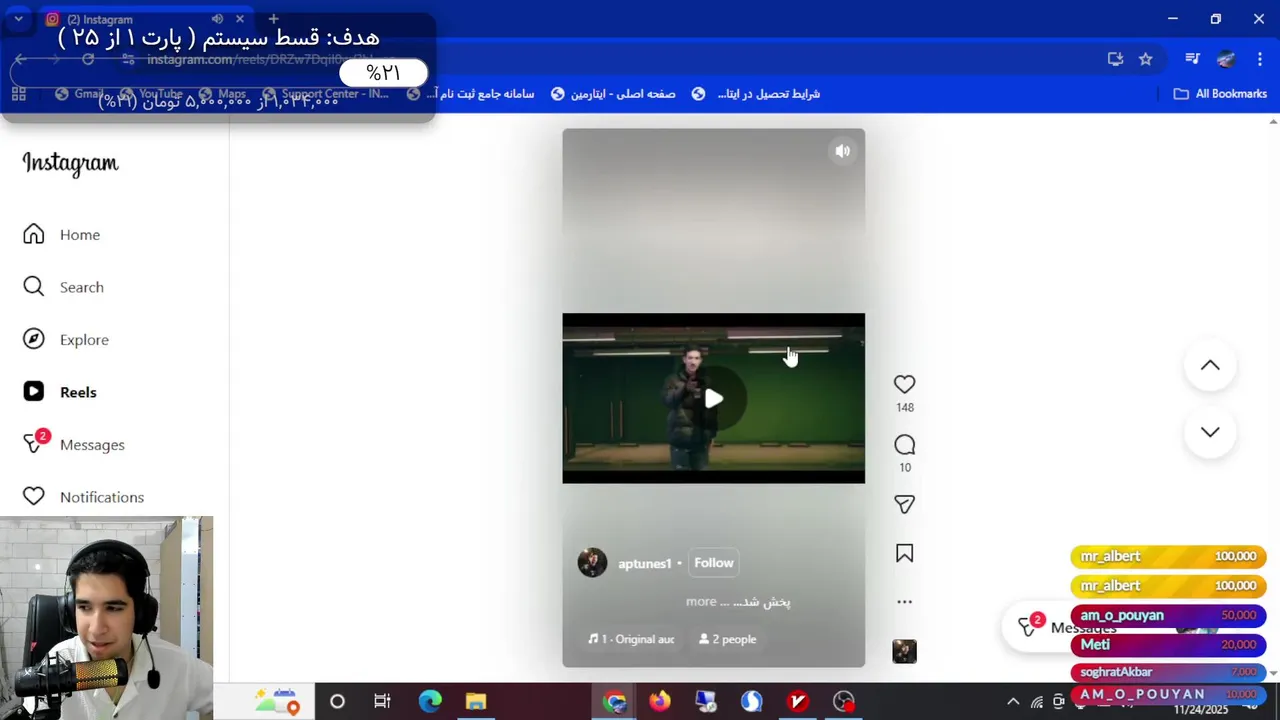Click the taskbar weather widget
1280x720 pixels.
pos(277,702)
